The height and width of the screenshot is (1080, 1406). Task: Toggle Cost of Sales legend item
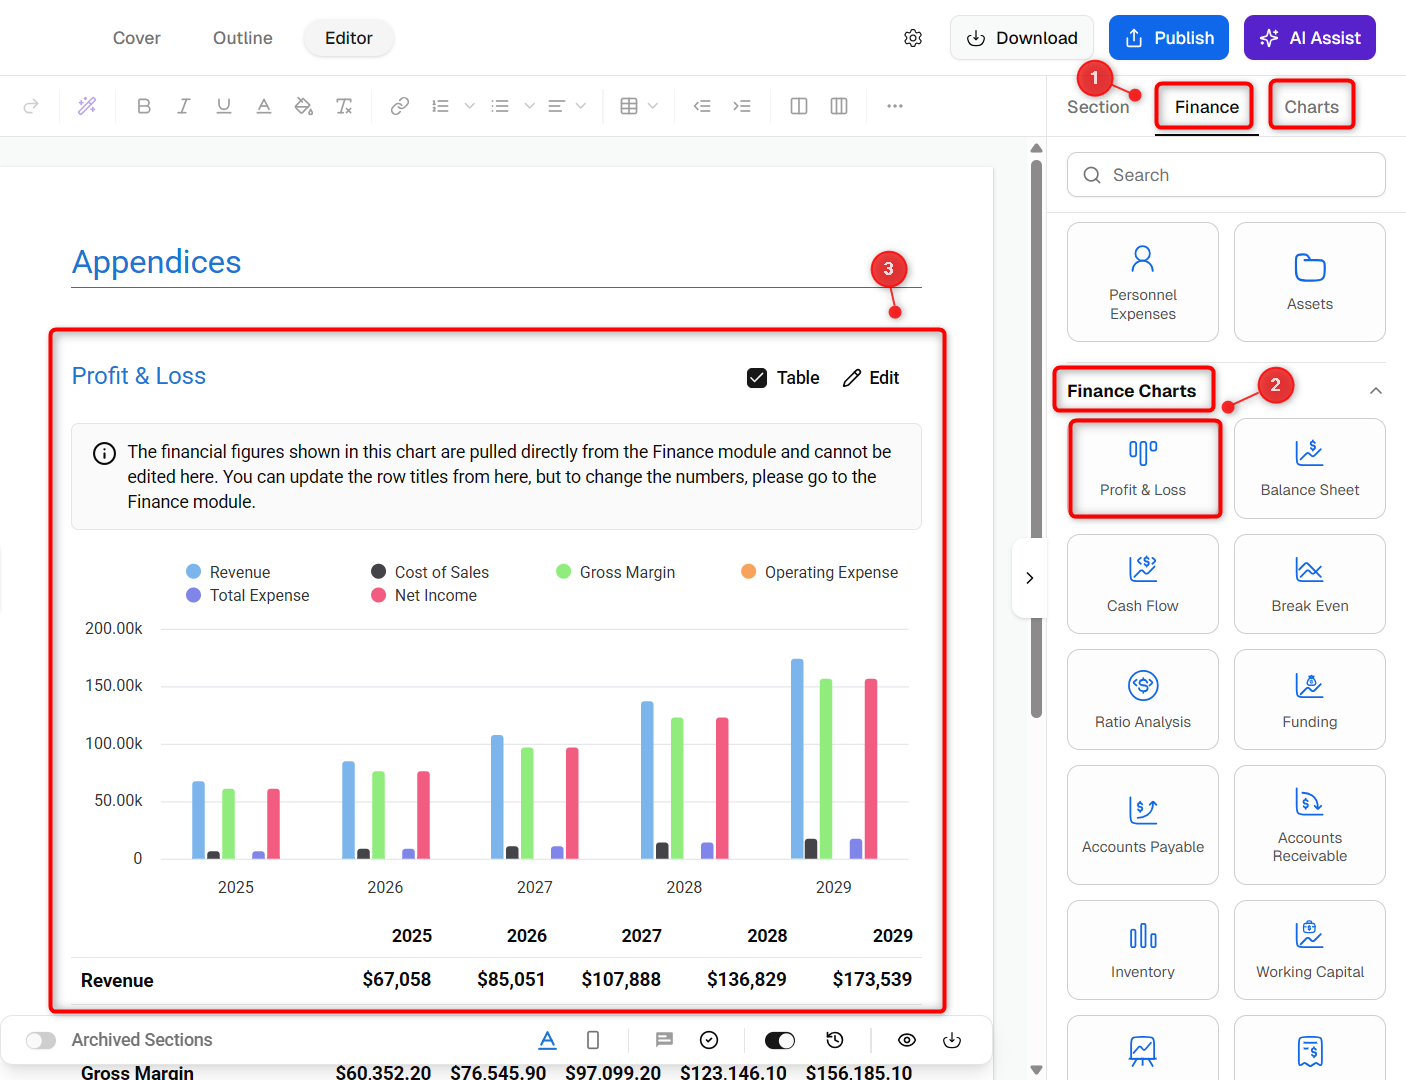coord(430,572)
